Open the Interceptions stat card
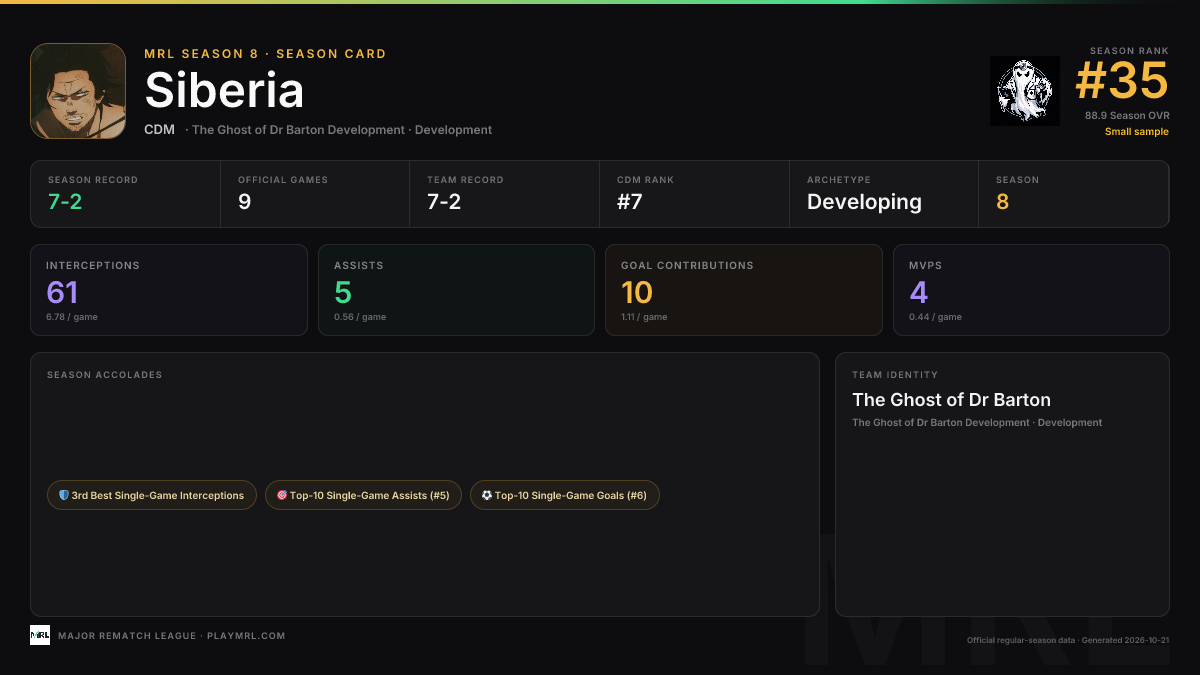 [x=169, y=290]
